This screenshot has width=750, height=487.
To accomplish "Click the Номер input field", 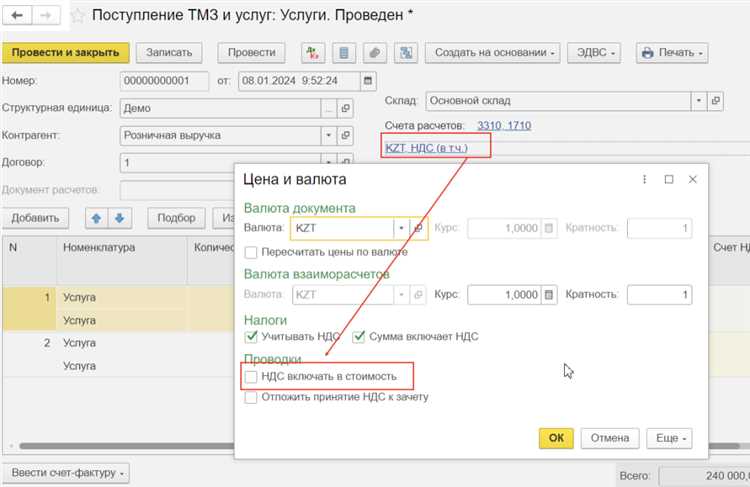I will coord(164,81).
